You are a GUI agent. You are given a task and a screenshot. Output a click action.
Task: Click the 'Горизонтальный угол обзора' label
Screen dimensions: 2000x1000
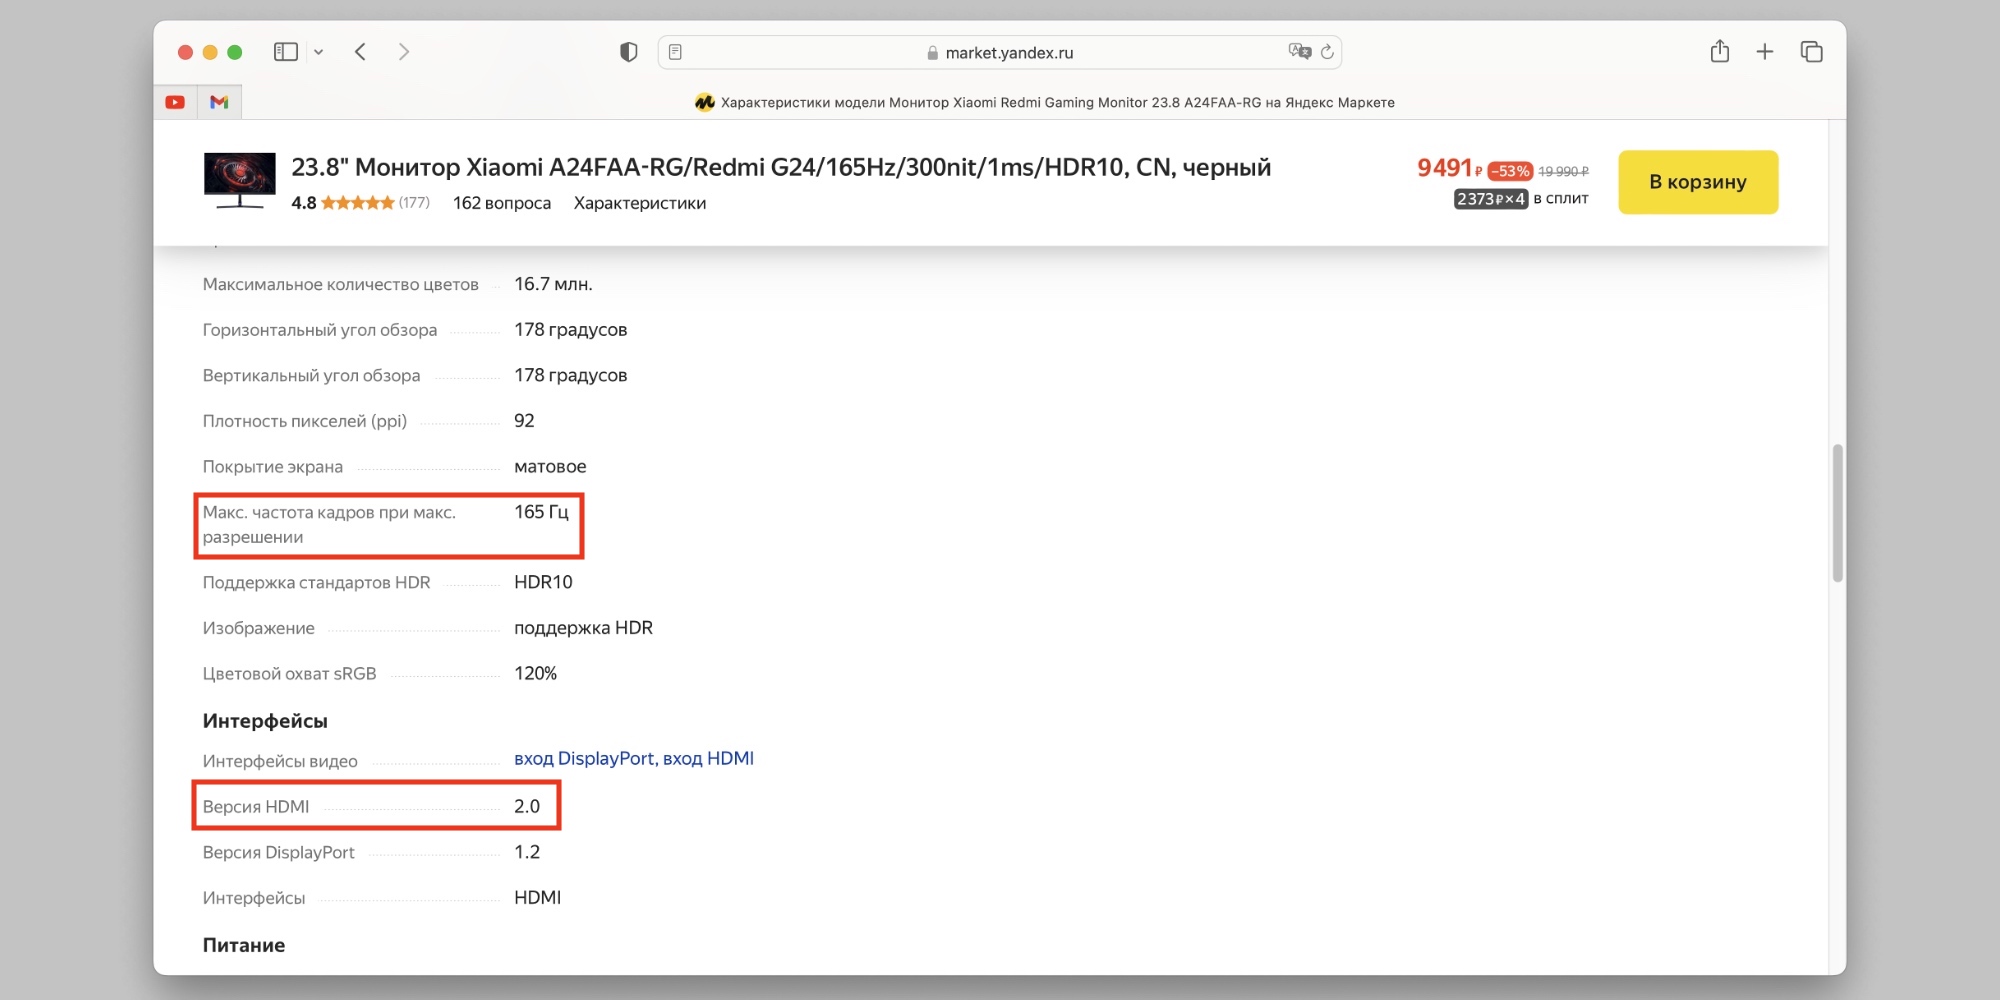coord(320,330)
